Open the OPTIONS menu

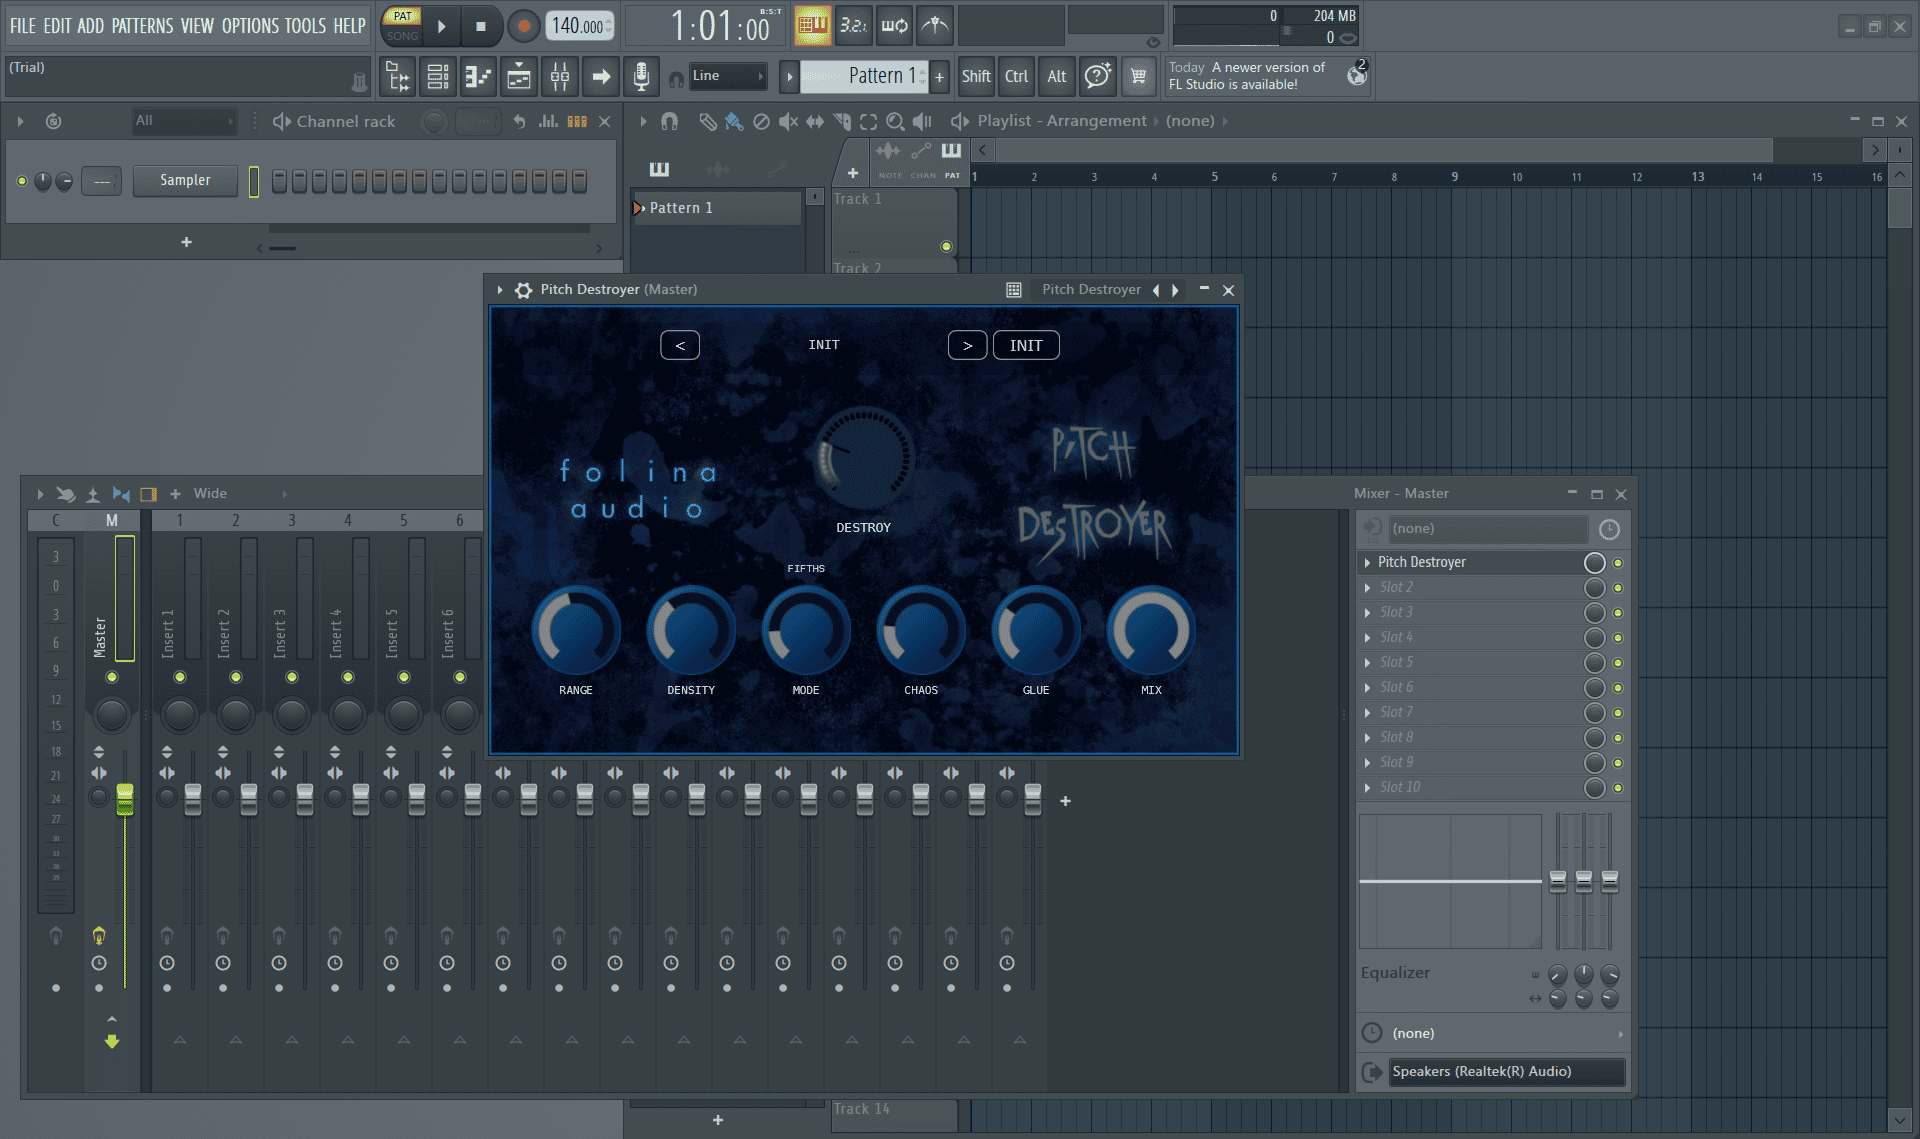click(x=250, y=26)
